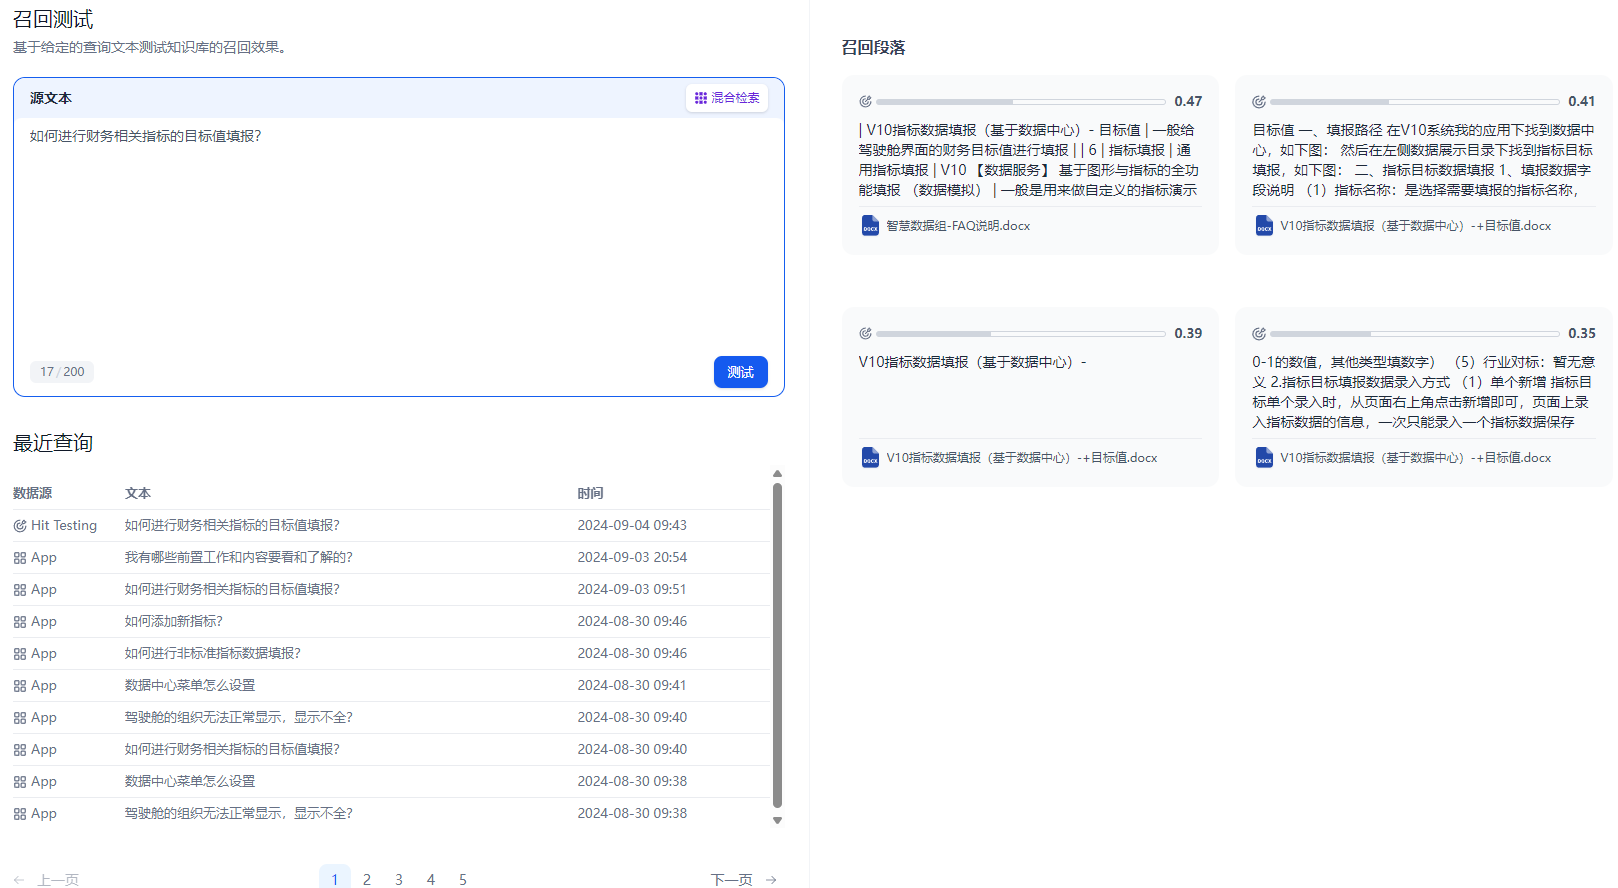Click the App icon in the 如何添加新指标 row
The height and width of the screenshot is (888, 1618).
click(x=20, y=622)
